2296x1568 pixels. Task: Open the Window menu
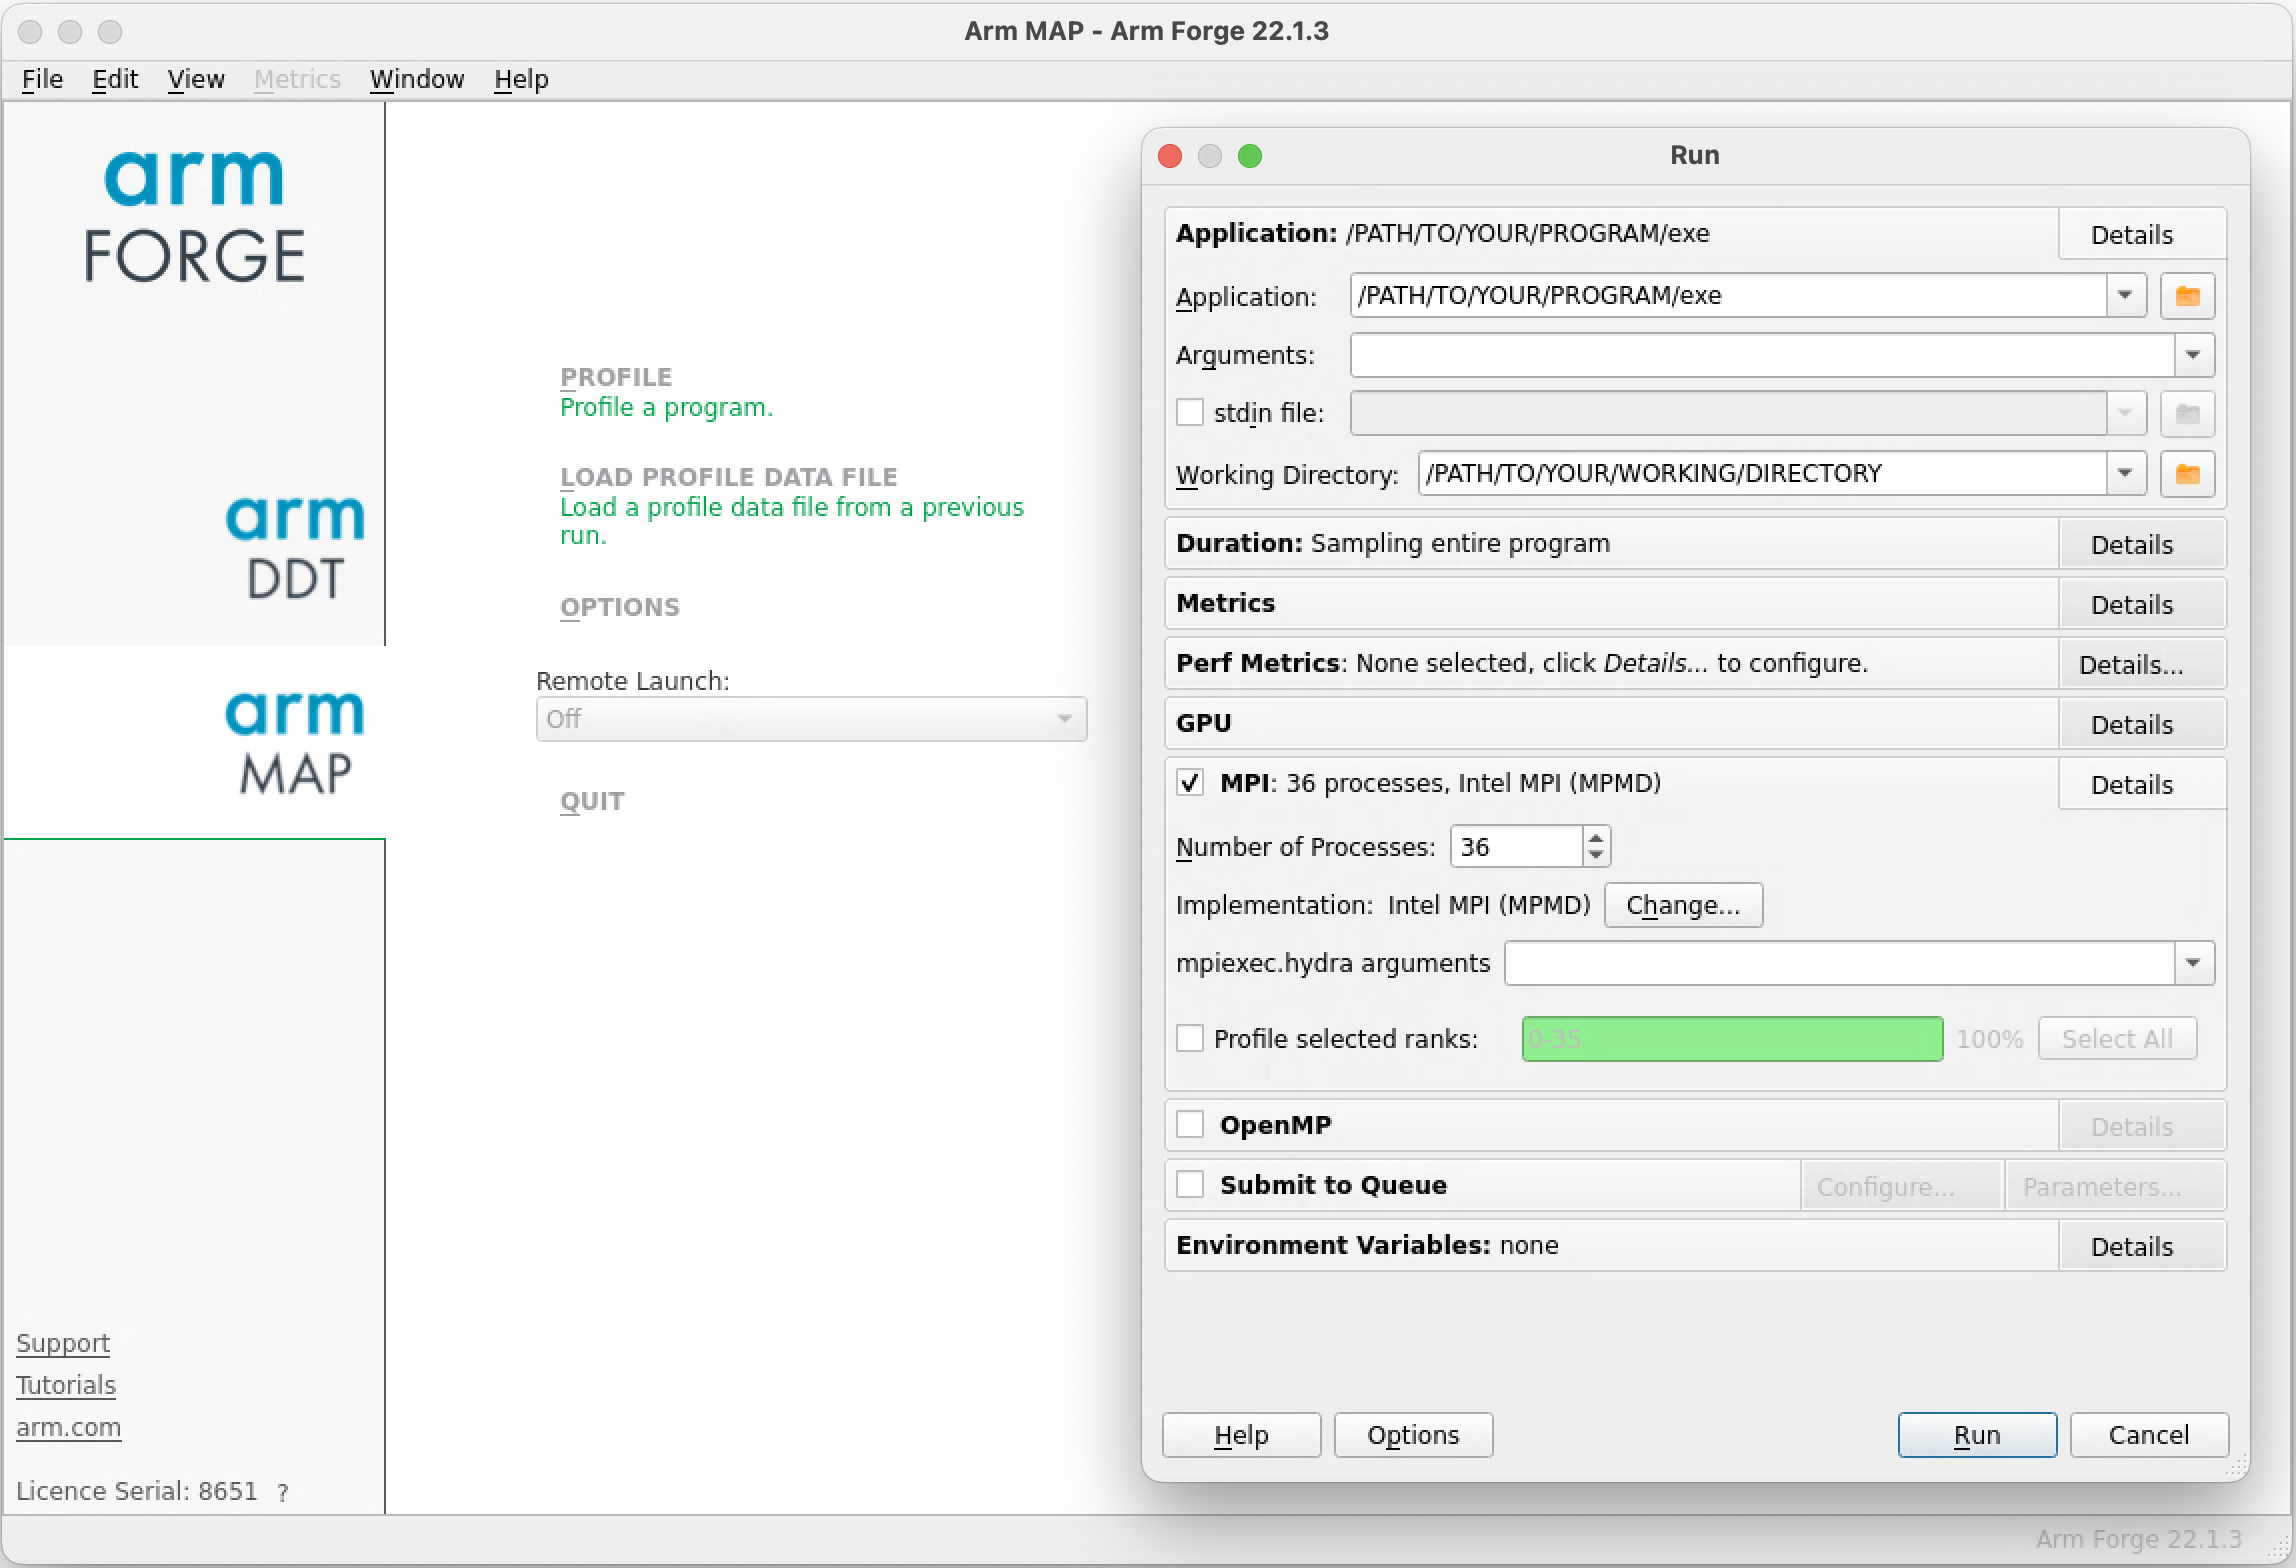[x=417, y=79]
